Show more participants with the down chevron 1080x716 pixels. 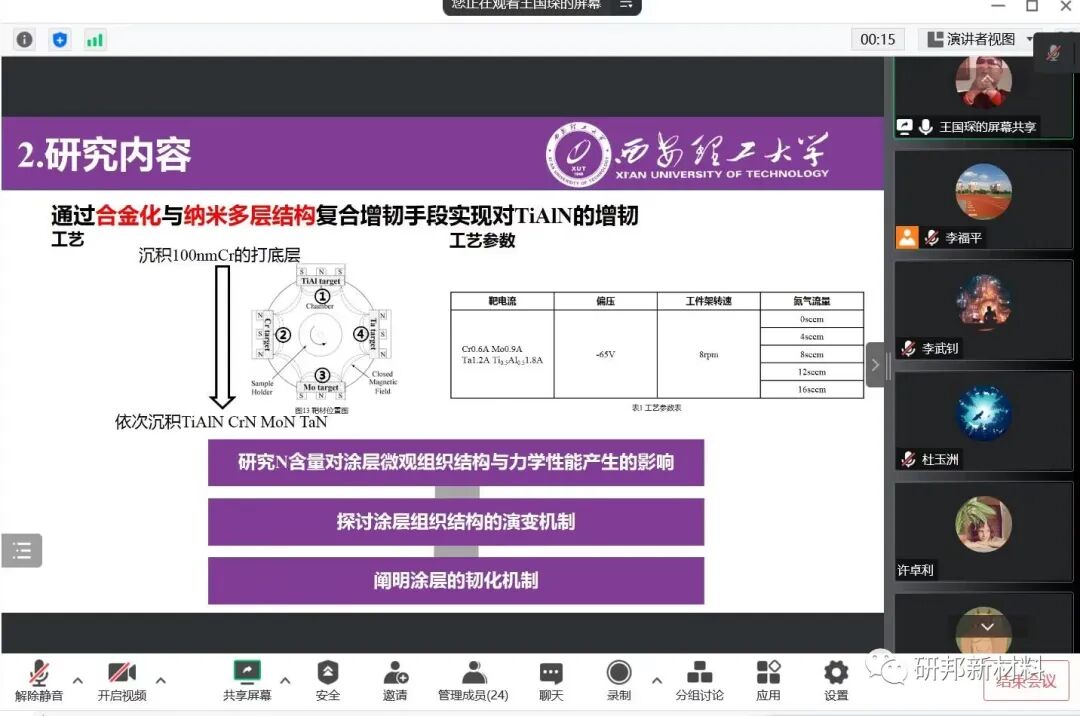tap(987, 626)
